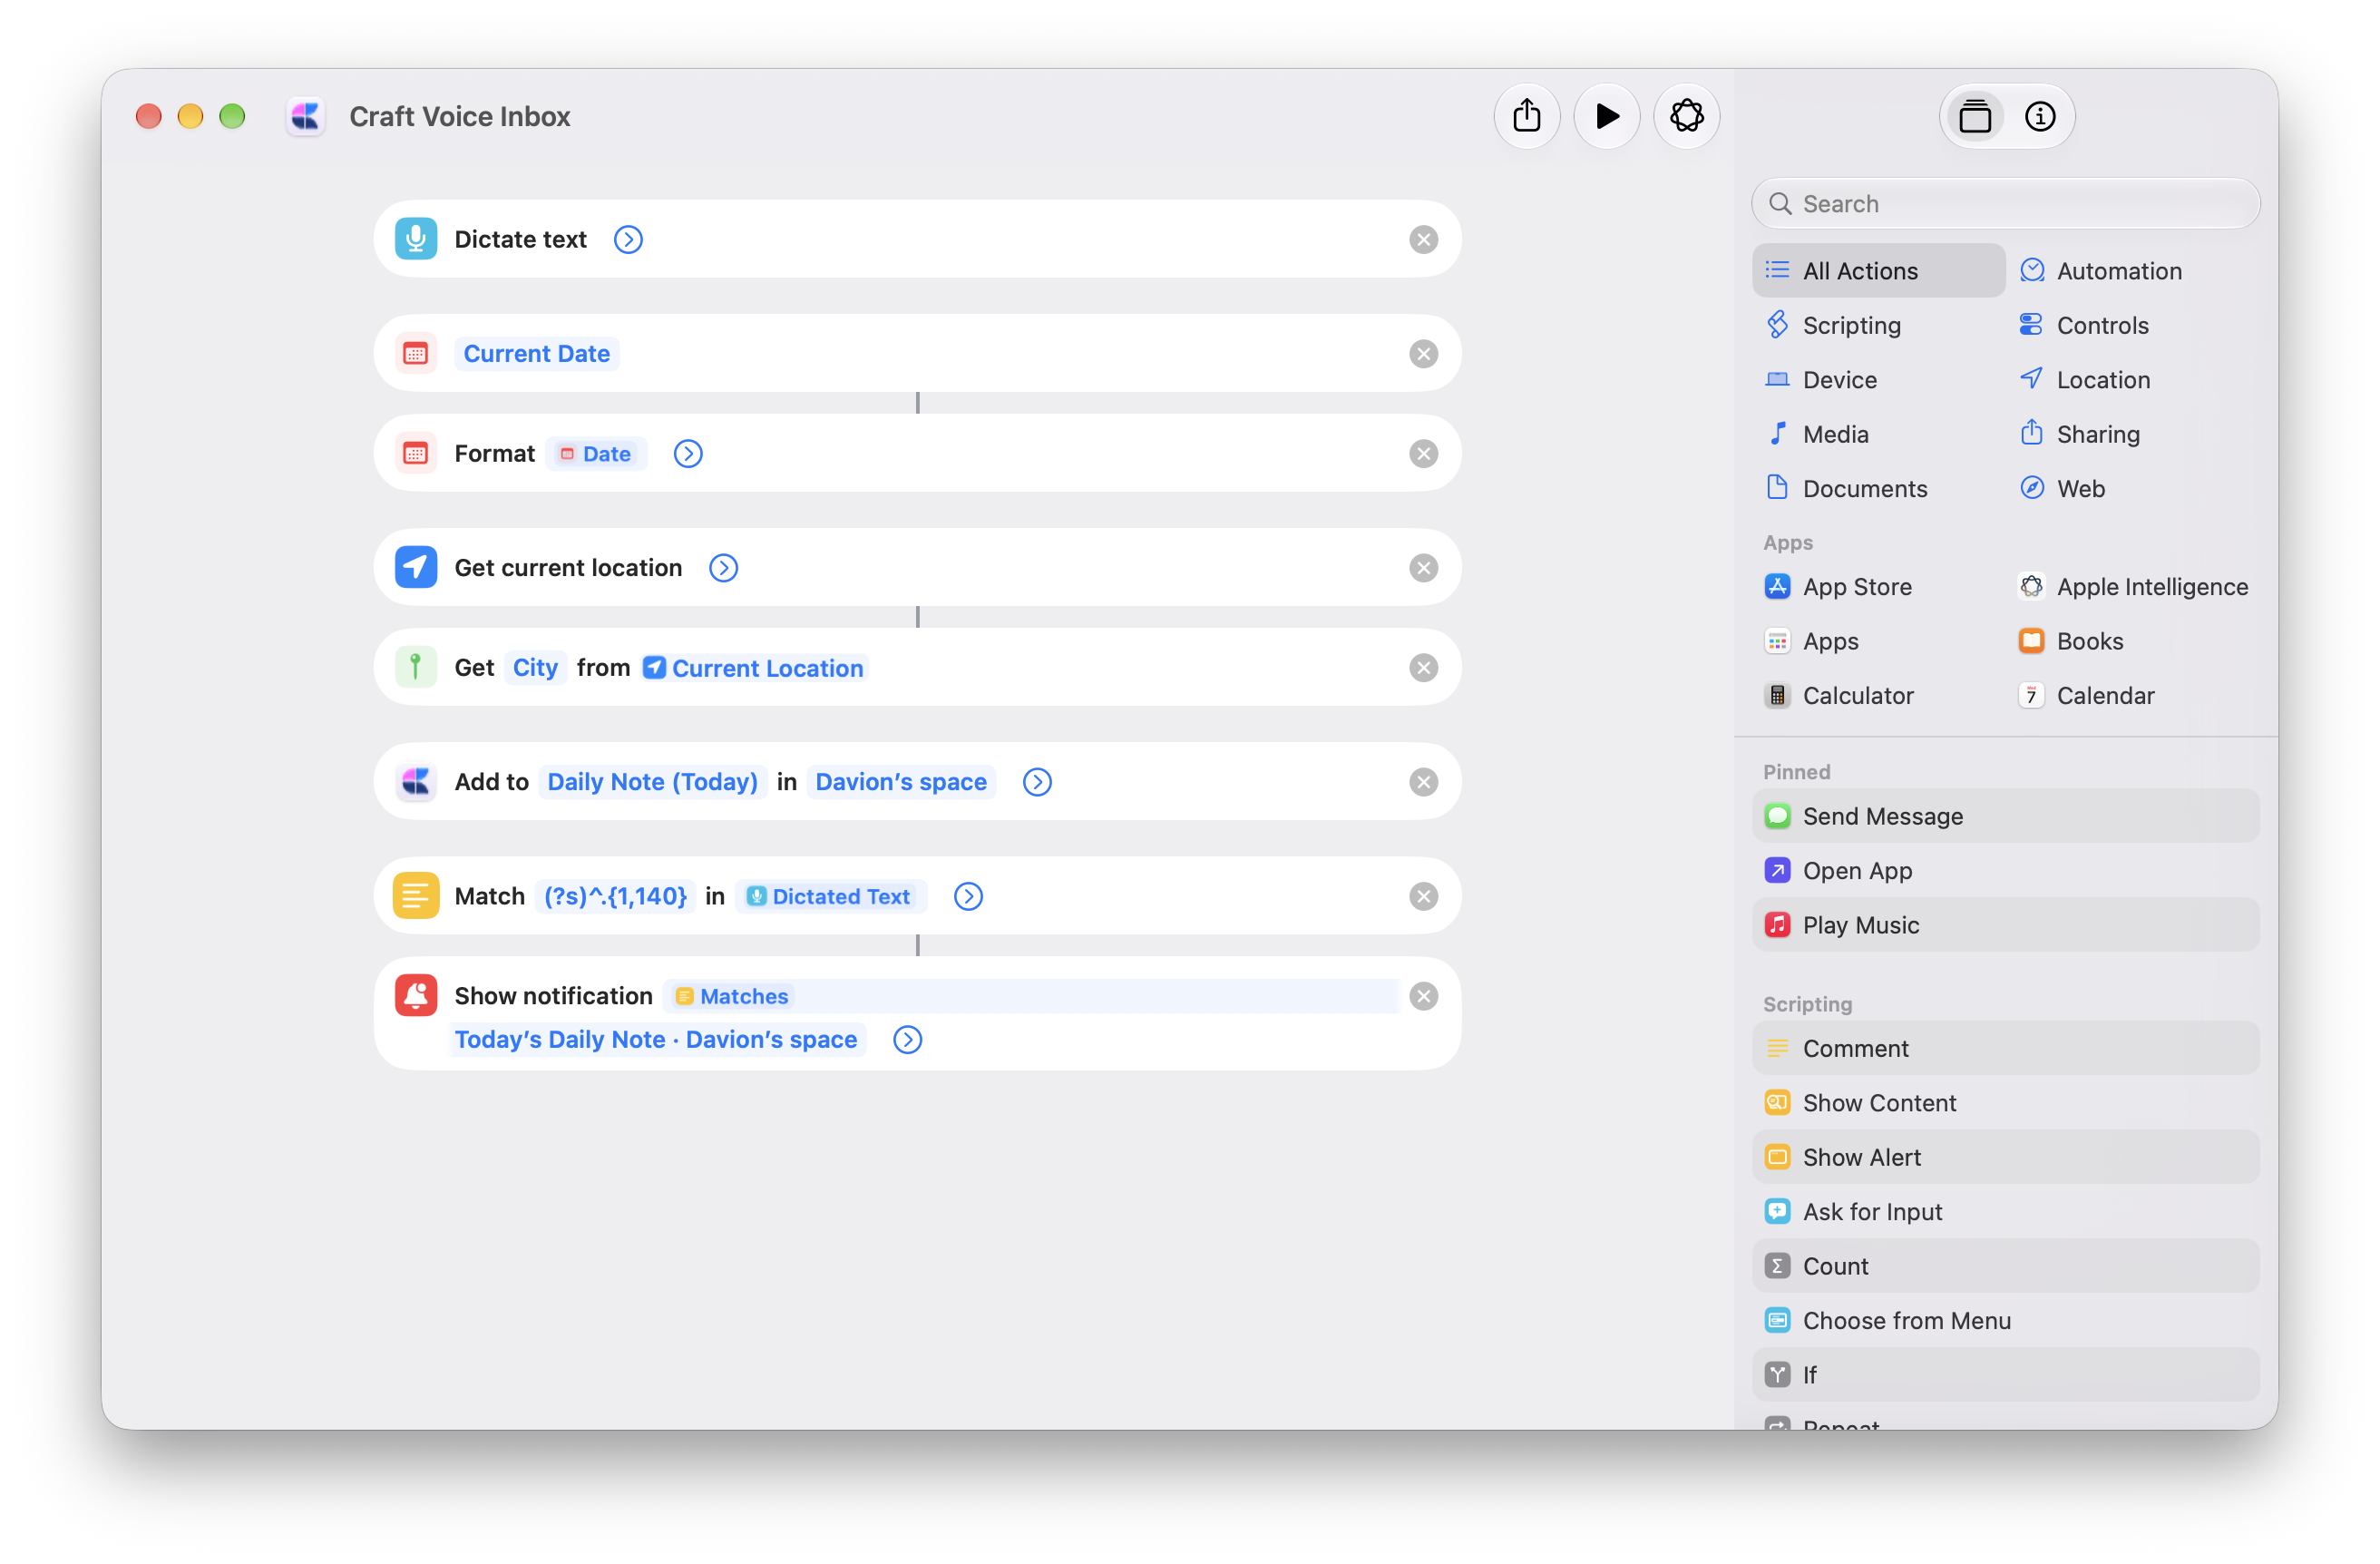Select the All Actions category
The image size is (2380, 1564).
(1878, 271)
